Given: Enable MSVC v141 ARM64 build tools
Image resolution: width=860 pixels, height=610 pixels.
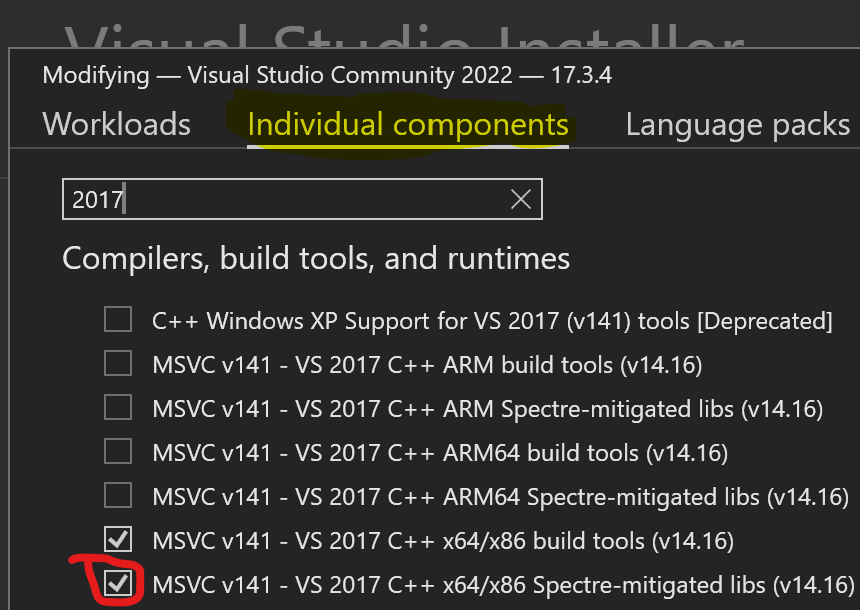Looking at the screenshot, I should [117, 451].
